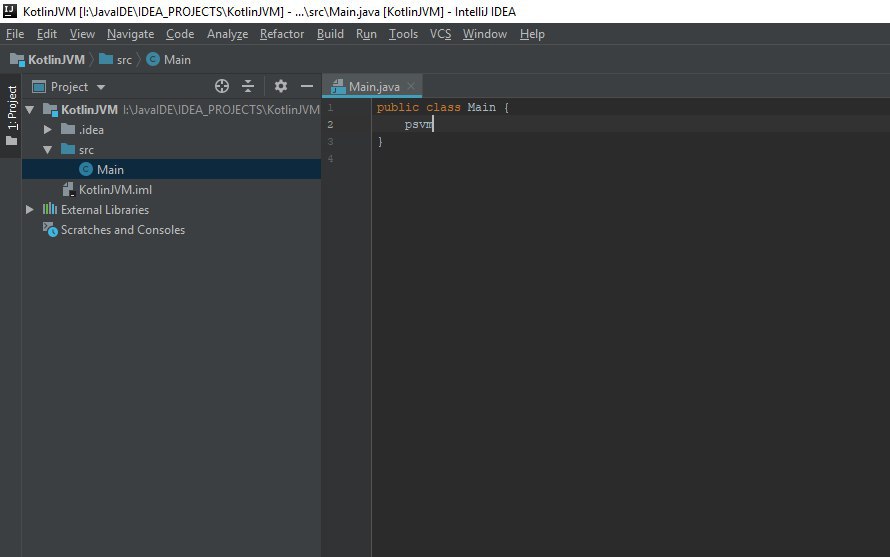
Task: Close the Main.java editor tab
Action: point(411,86)
